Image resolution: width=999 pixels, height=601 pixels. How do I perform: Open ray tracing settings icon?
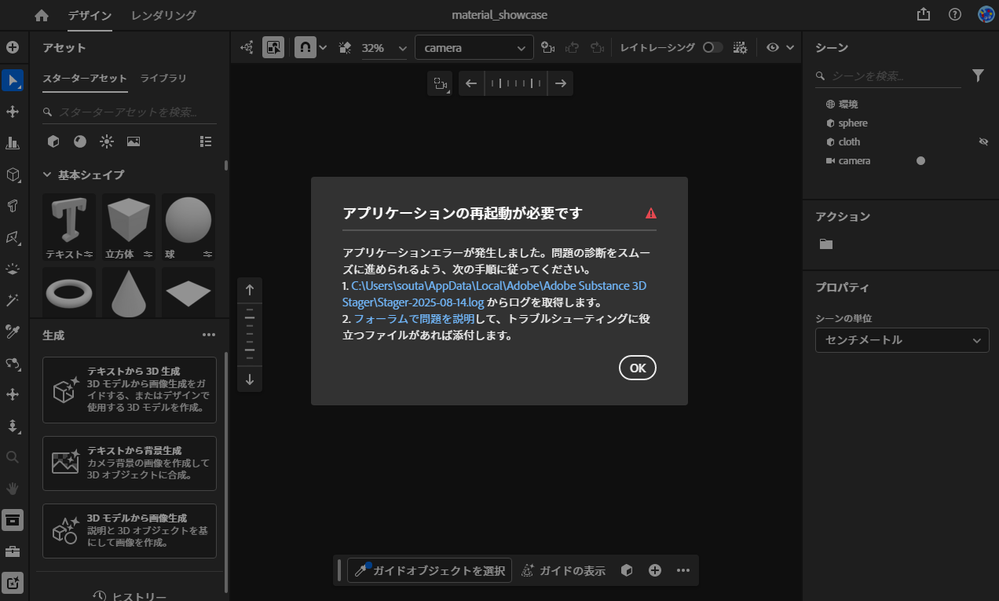(x=740, y=48)
